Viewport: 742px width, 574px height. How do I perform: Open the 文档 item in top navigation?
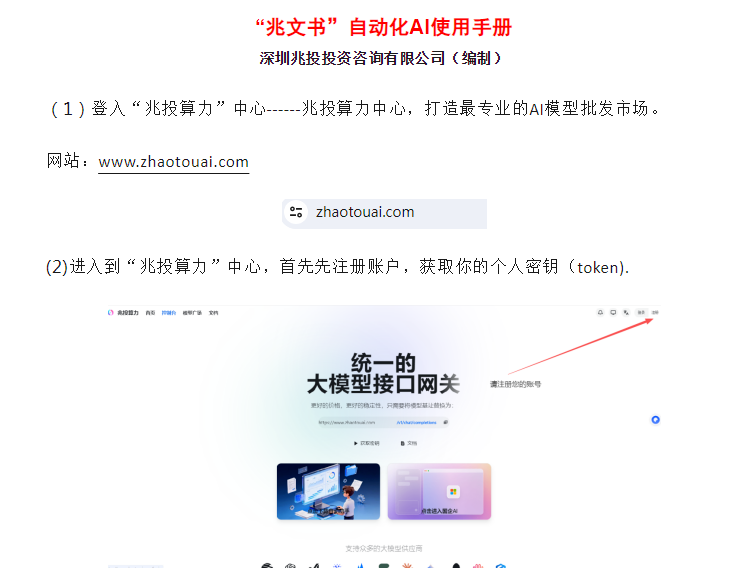pos(213,313)
